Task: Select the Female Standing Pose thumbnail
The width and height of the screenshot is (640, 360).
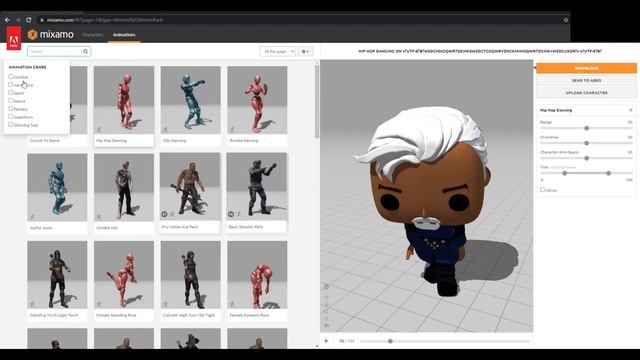Action: tap(124, 275)
